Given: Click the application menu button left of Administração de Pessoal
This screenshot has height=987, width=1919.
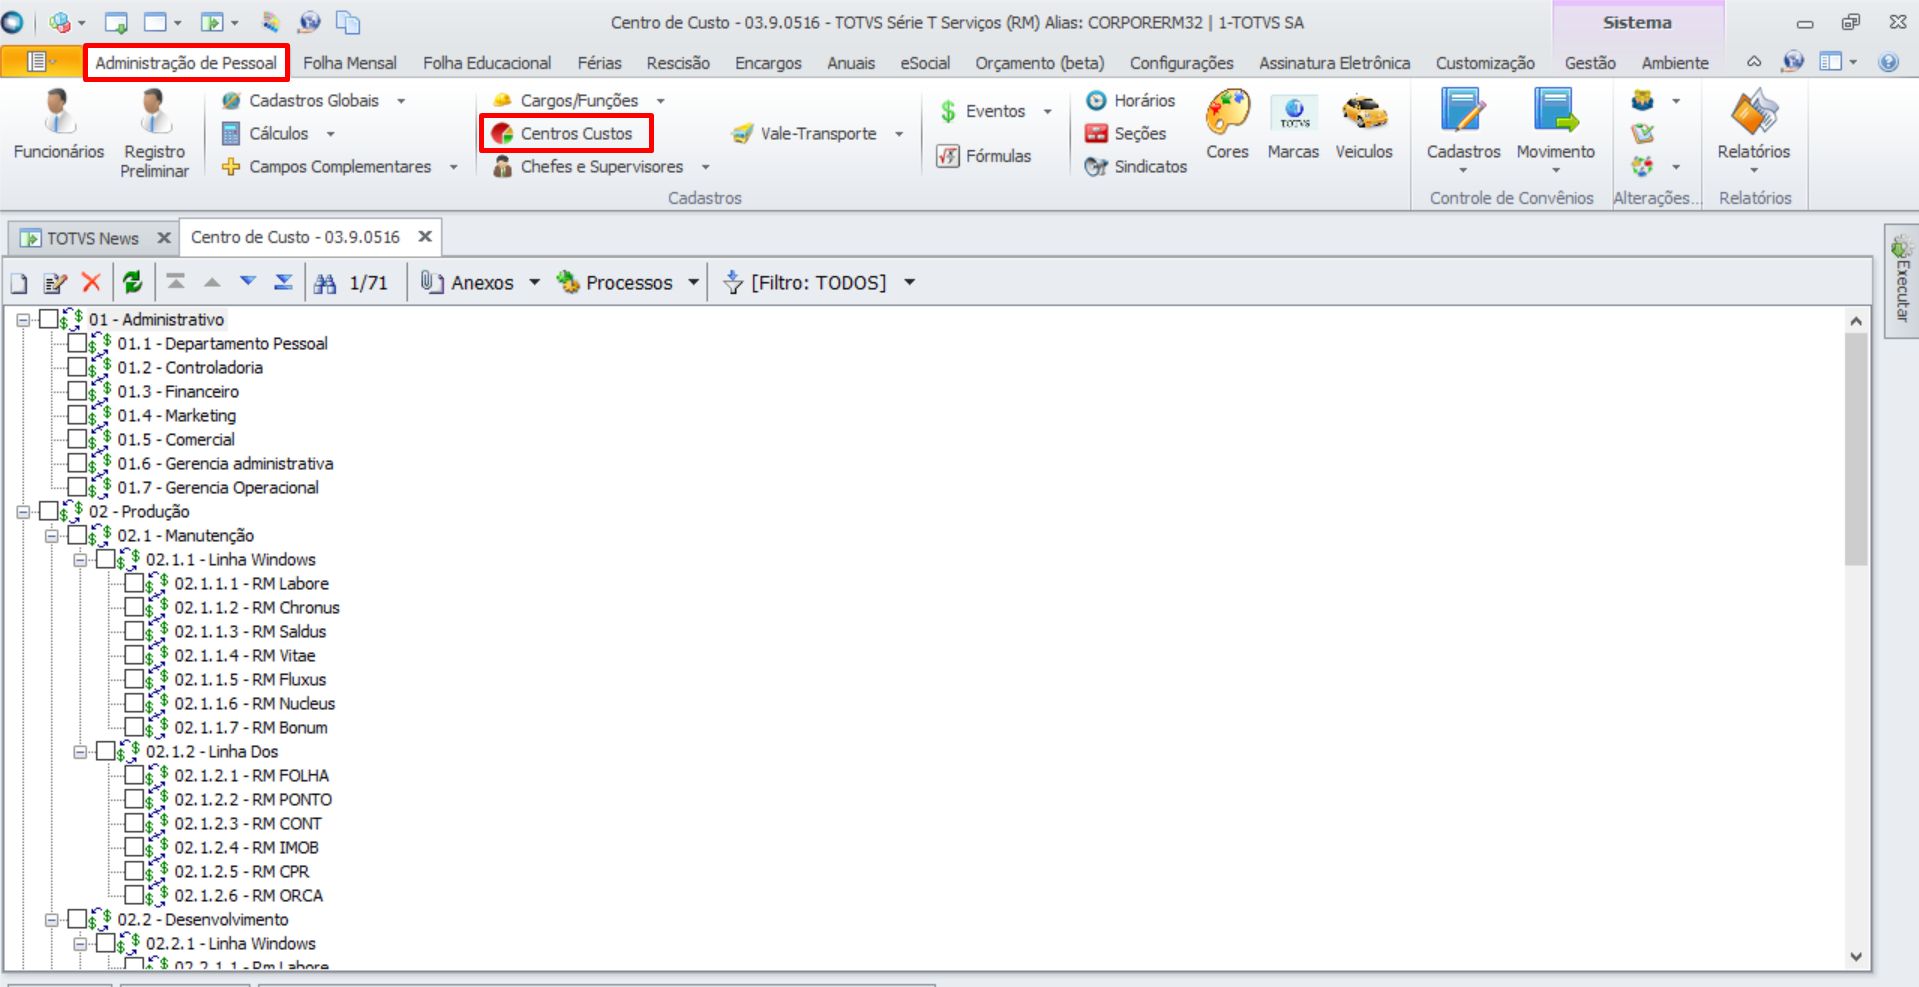Looking at the screenshot, I should pos(41,62).
